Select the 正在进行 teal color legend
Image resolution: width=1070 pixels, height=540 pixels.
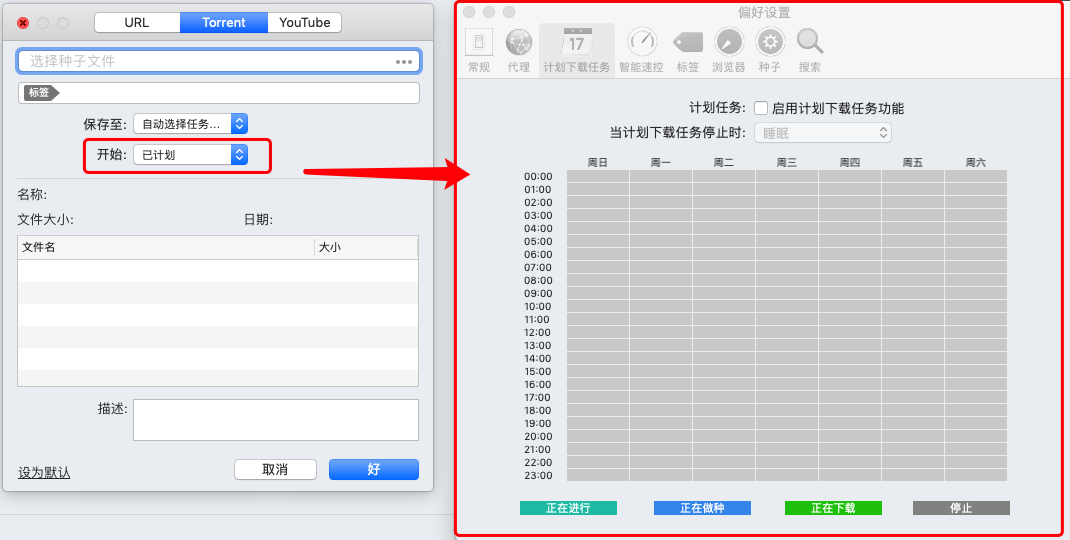point(568,508)
